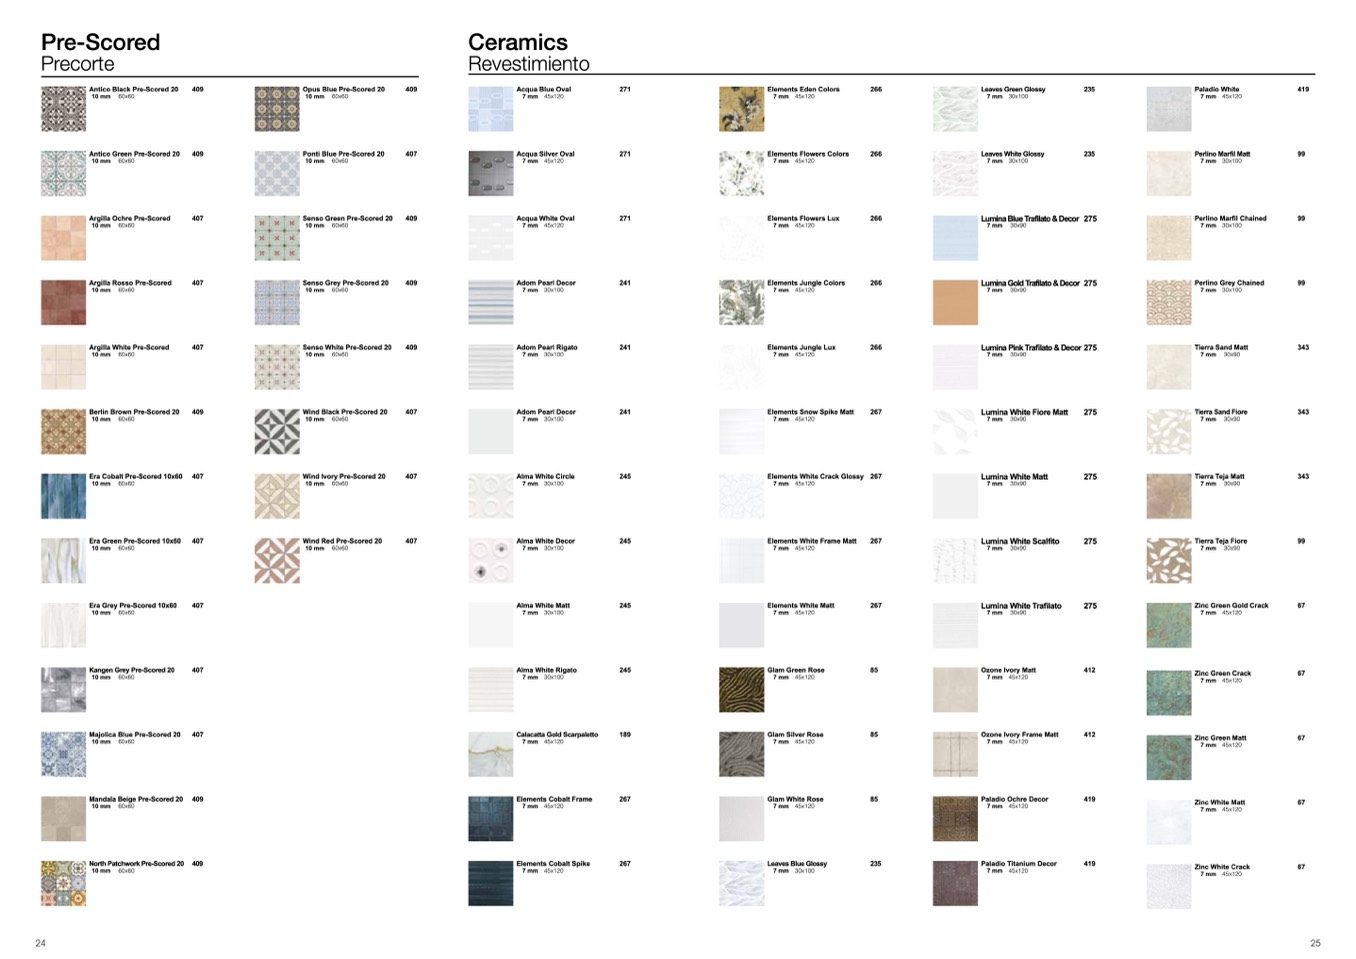This screenshot has width=1356, height=959.
Task: Open the Wind Black Pre-Scored 20 thumbnail
Action: pos(277,431)
